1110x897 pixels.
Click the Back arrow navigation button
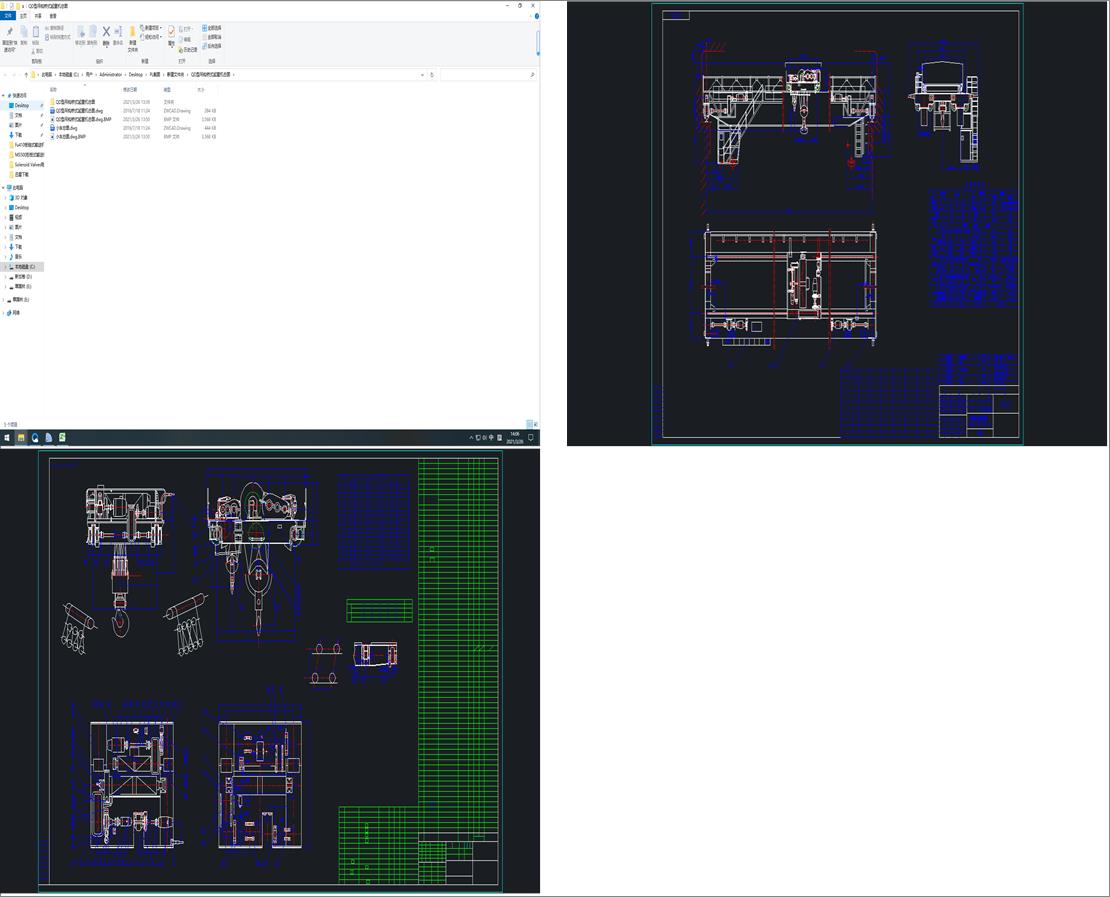click(5, 74)
